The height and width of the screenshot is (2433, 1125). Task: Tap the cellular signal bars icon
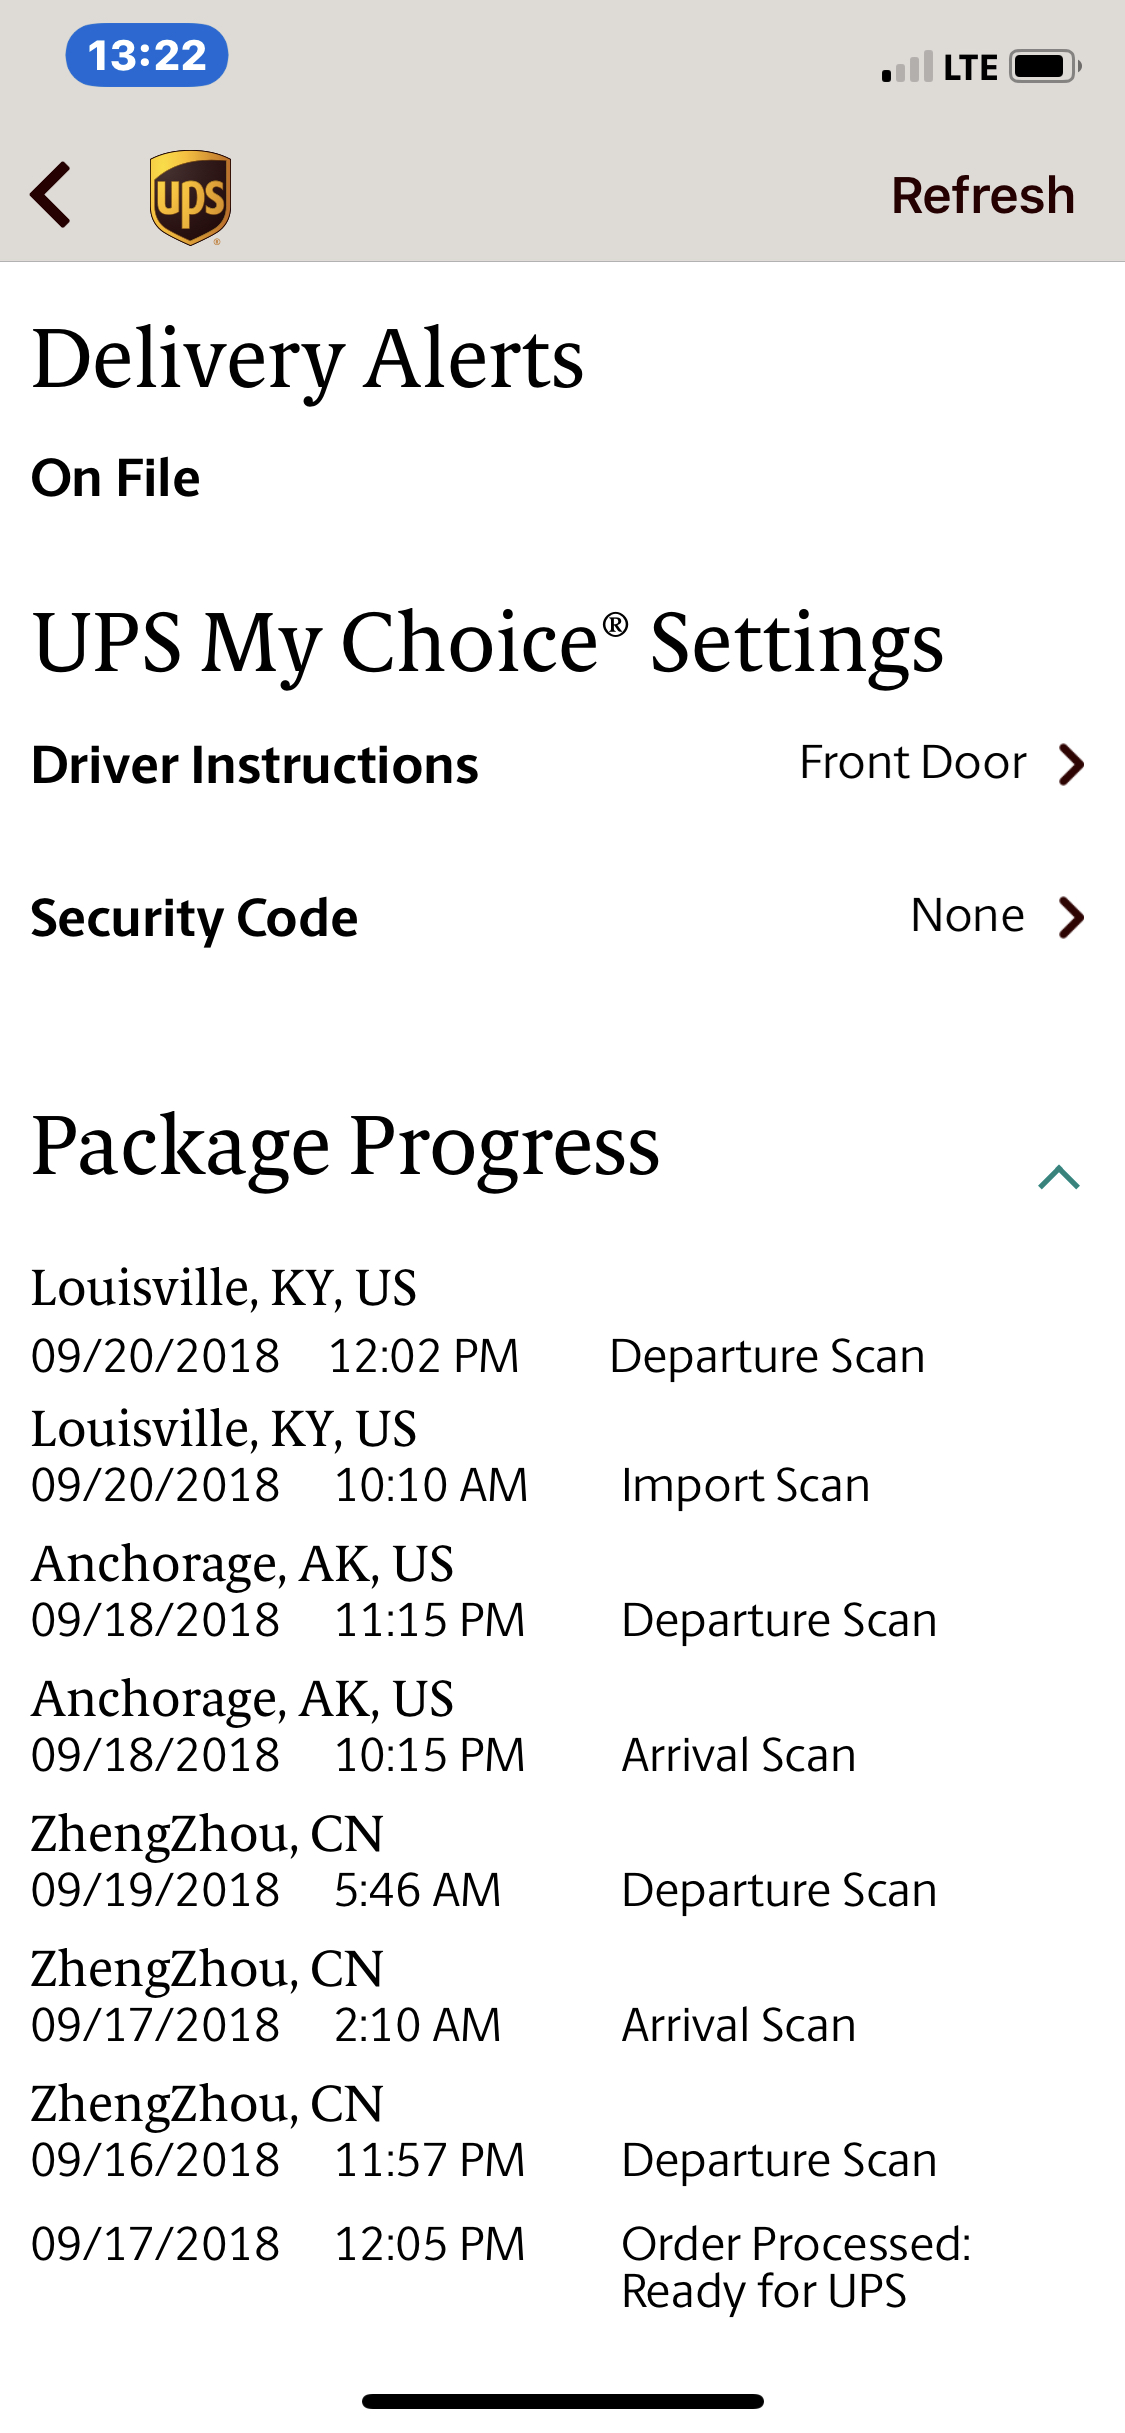point(907,67)
